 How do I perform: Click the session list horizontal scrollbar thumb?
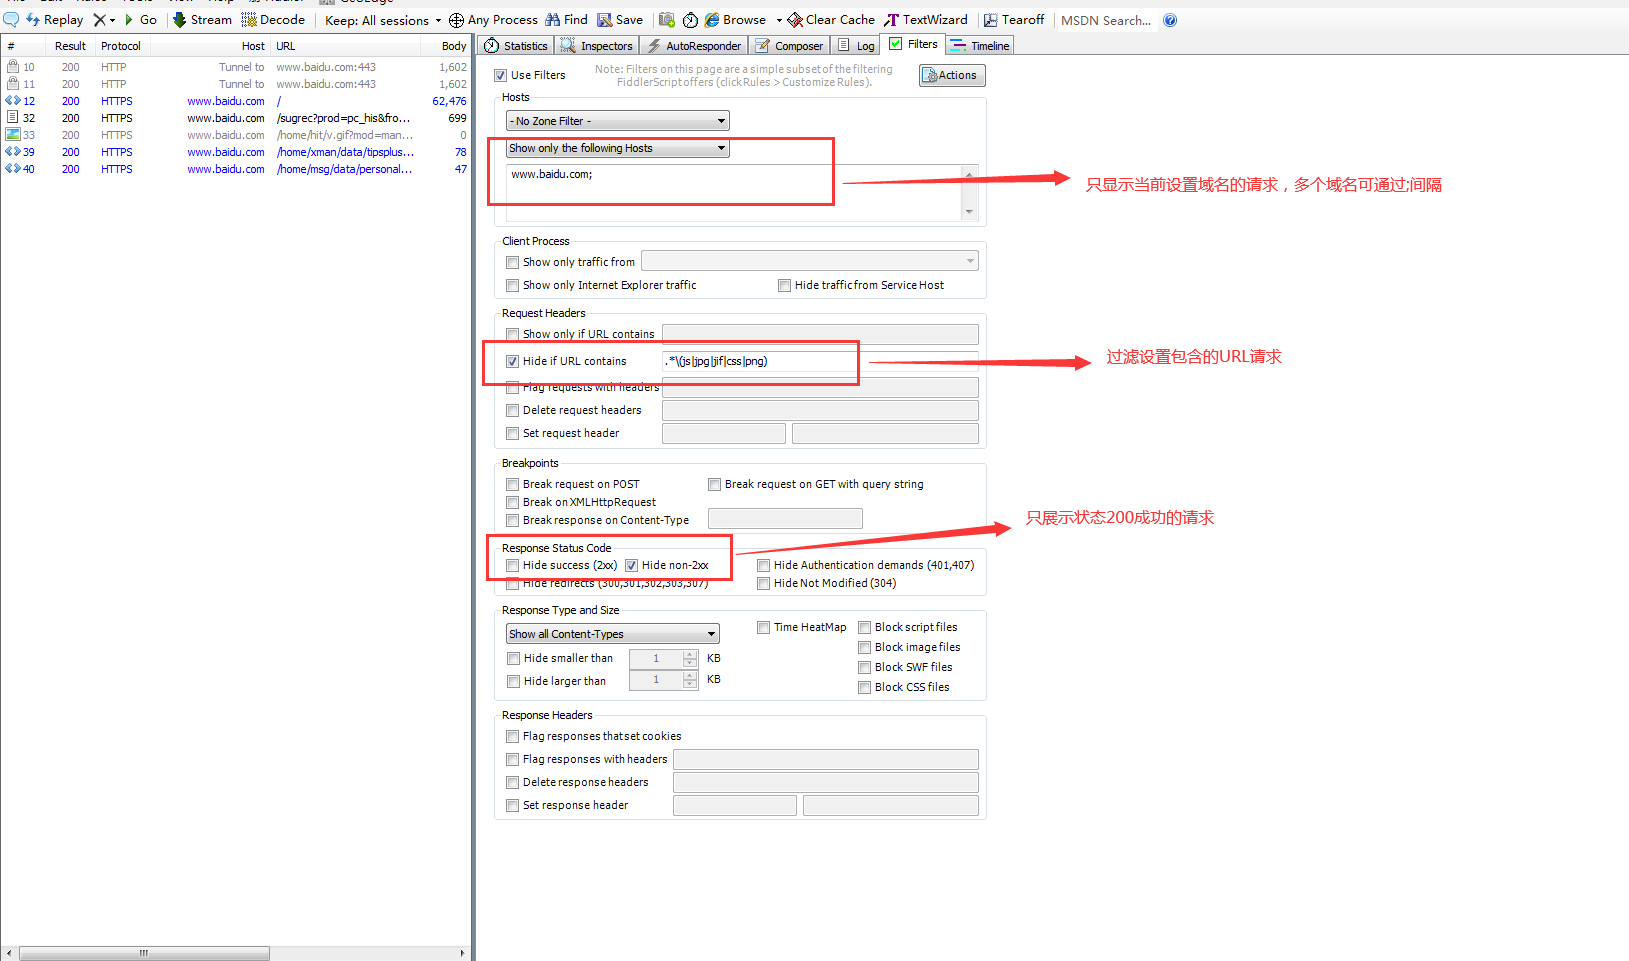[144, 953]
